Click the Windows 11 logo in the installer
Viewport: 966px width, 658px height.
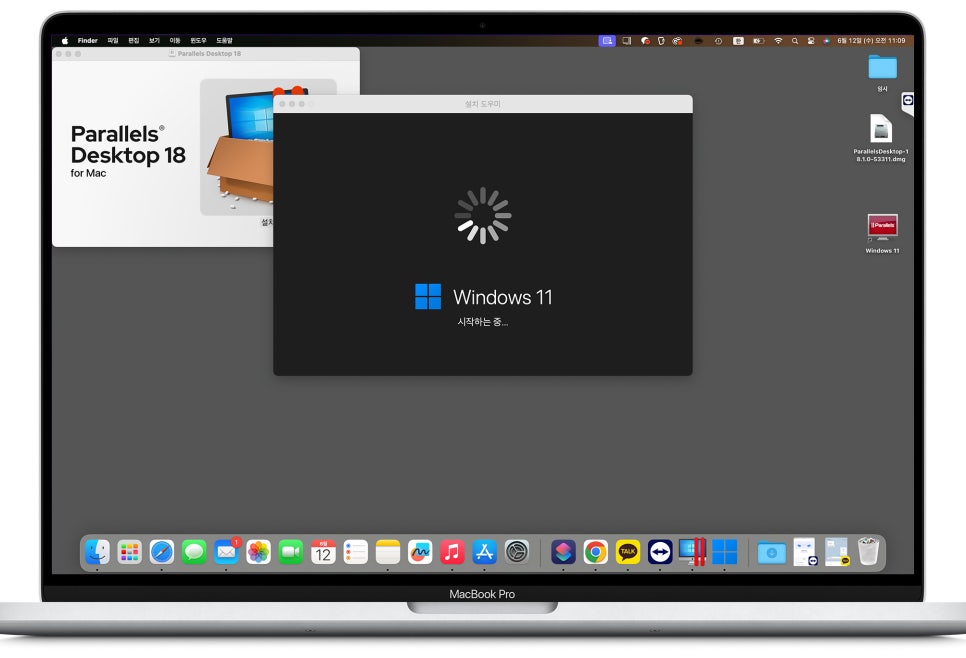click(x=428, y=296)
